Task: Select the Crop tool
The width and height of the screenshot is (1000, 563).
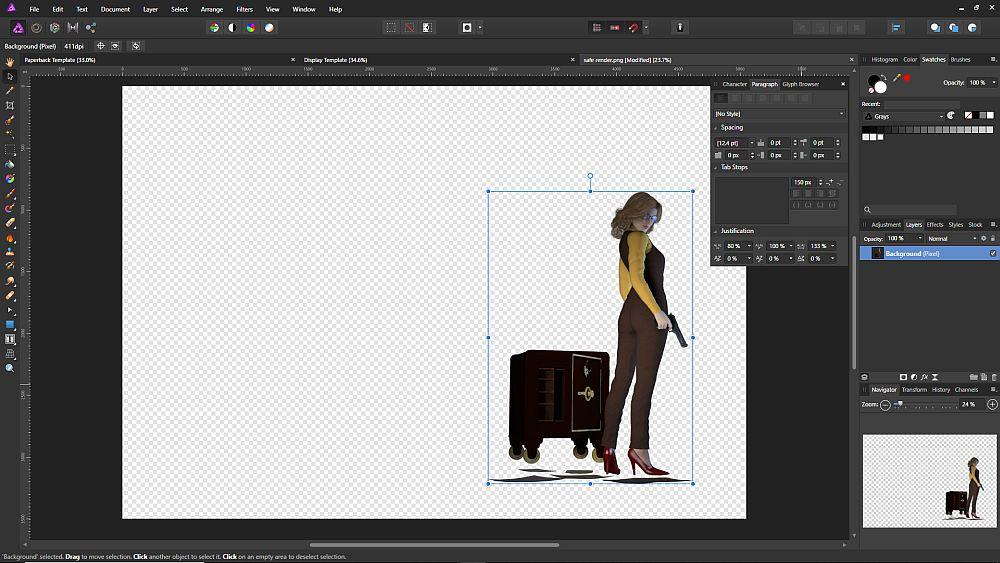Action: 10,105
